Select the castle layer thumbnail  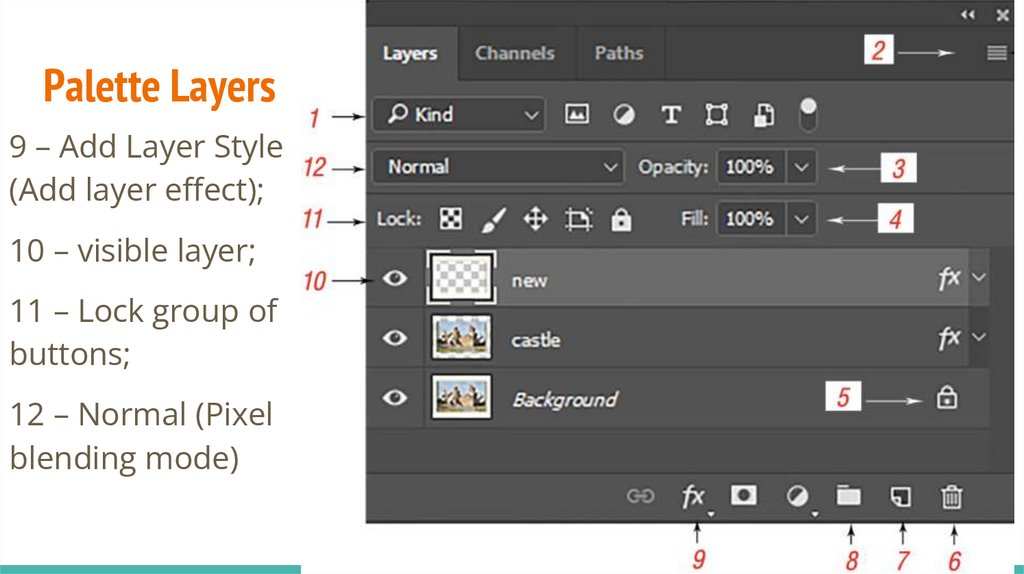pos(460,339)
